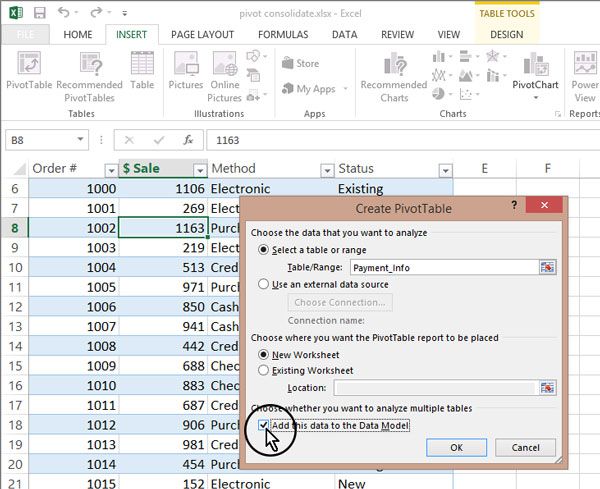Click the Table/Range input field
Viewport: 600px width, 489px height.
(x=444, y=267)
